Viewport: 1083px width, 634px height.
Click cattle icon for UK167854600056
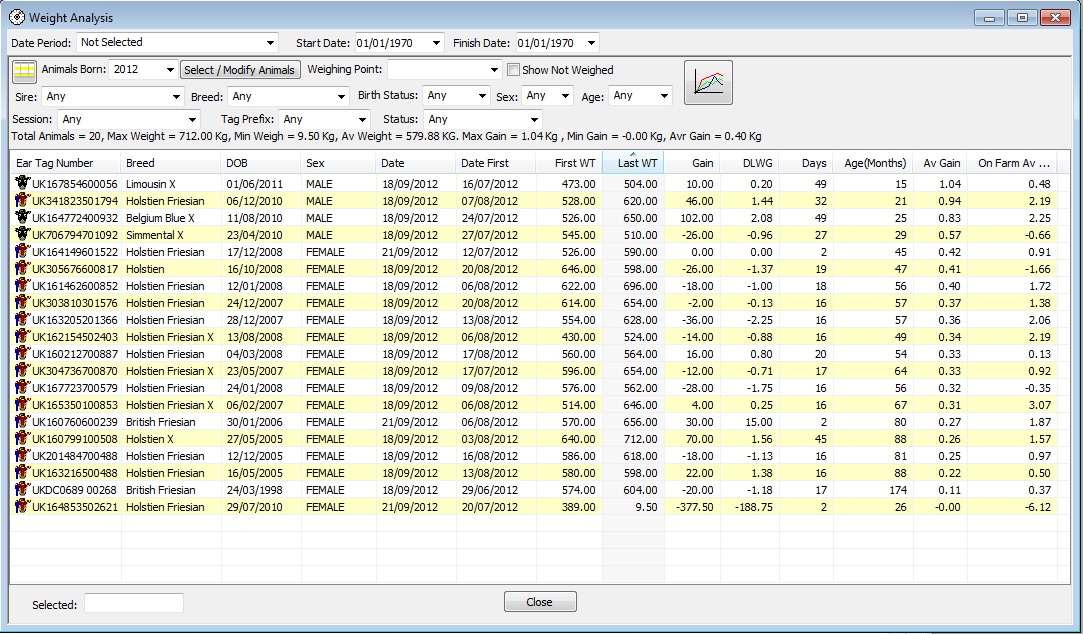point(23,183)
